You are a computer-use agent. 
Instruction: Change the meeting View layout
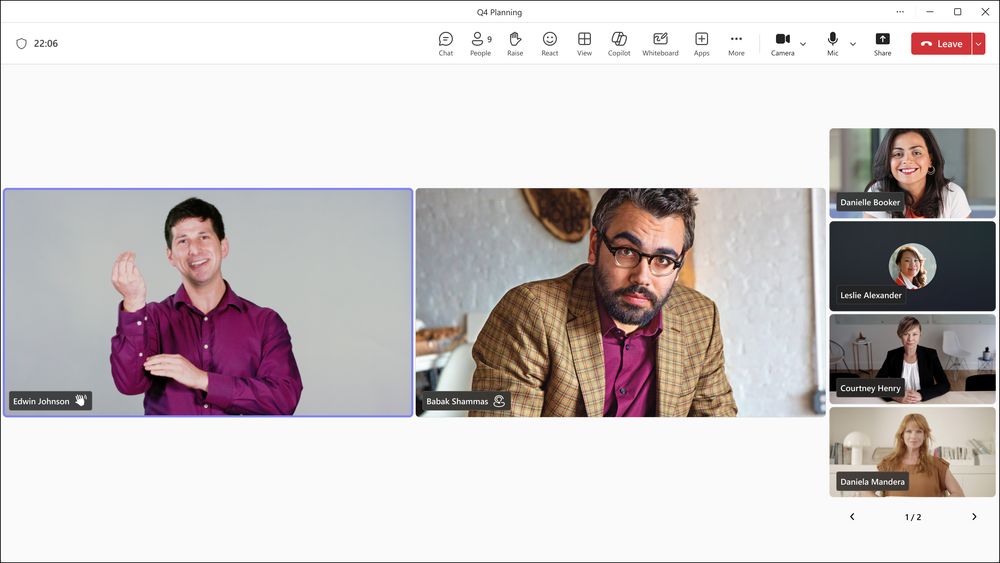pyautogui.click(x=584, y=44)
